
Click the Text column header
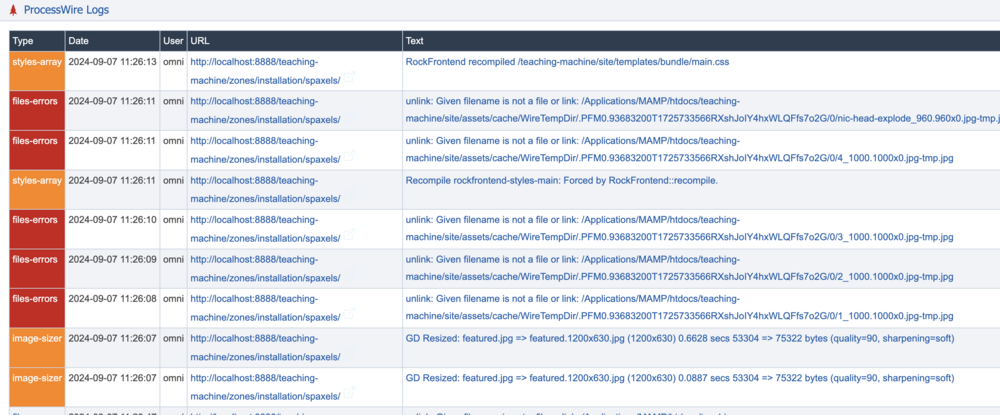click(415, 41)
